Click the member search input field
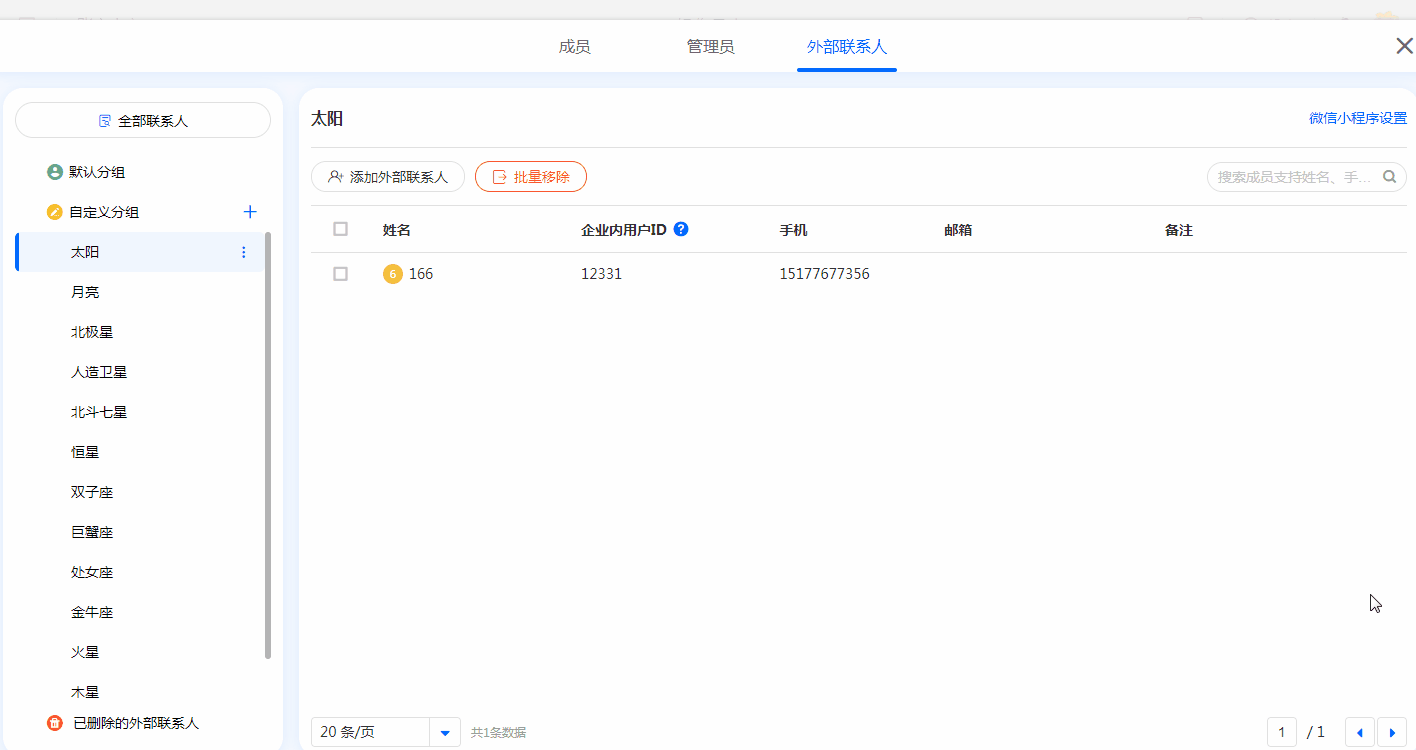Image resolution: width=1416 pixels, height=750 pixels. (1294, 177)
